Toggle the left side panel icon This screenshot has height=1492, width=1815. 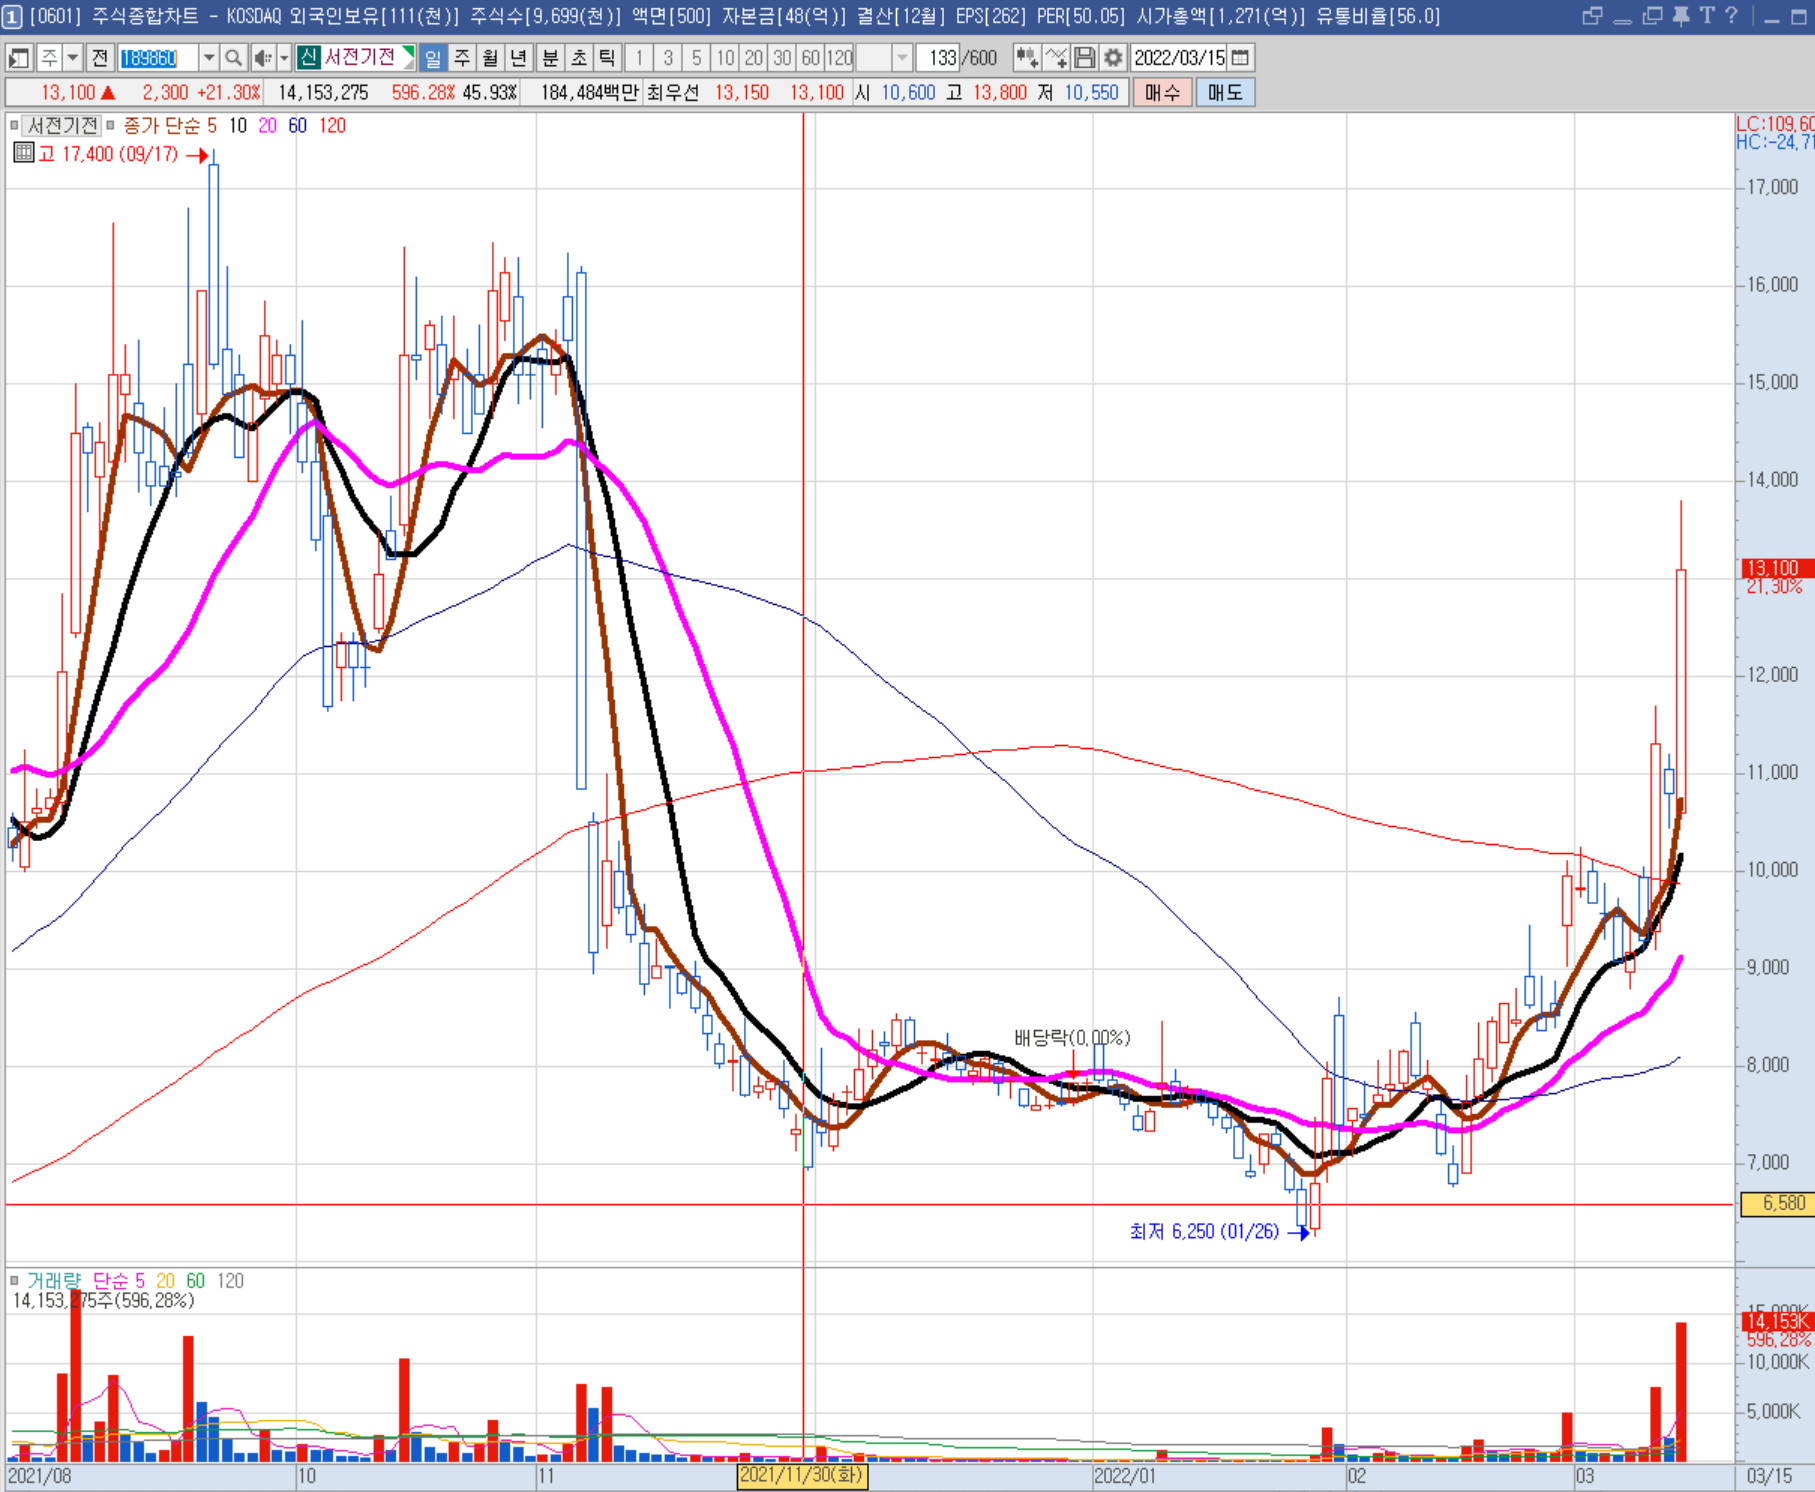pyautogui.click(x=19, y=58)
